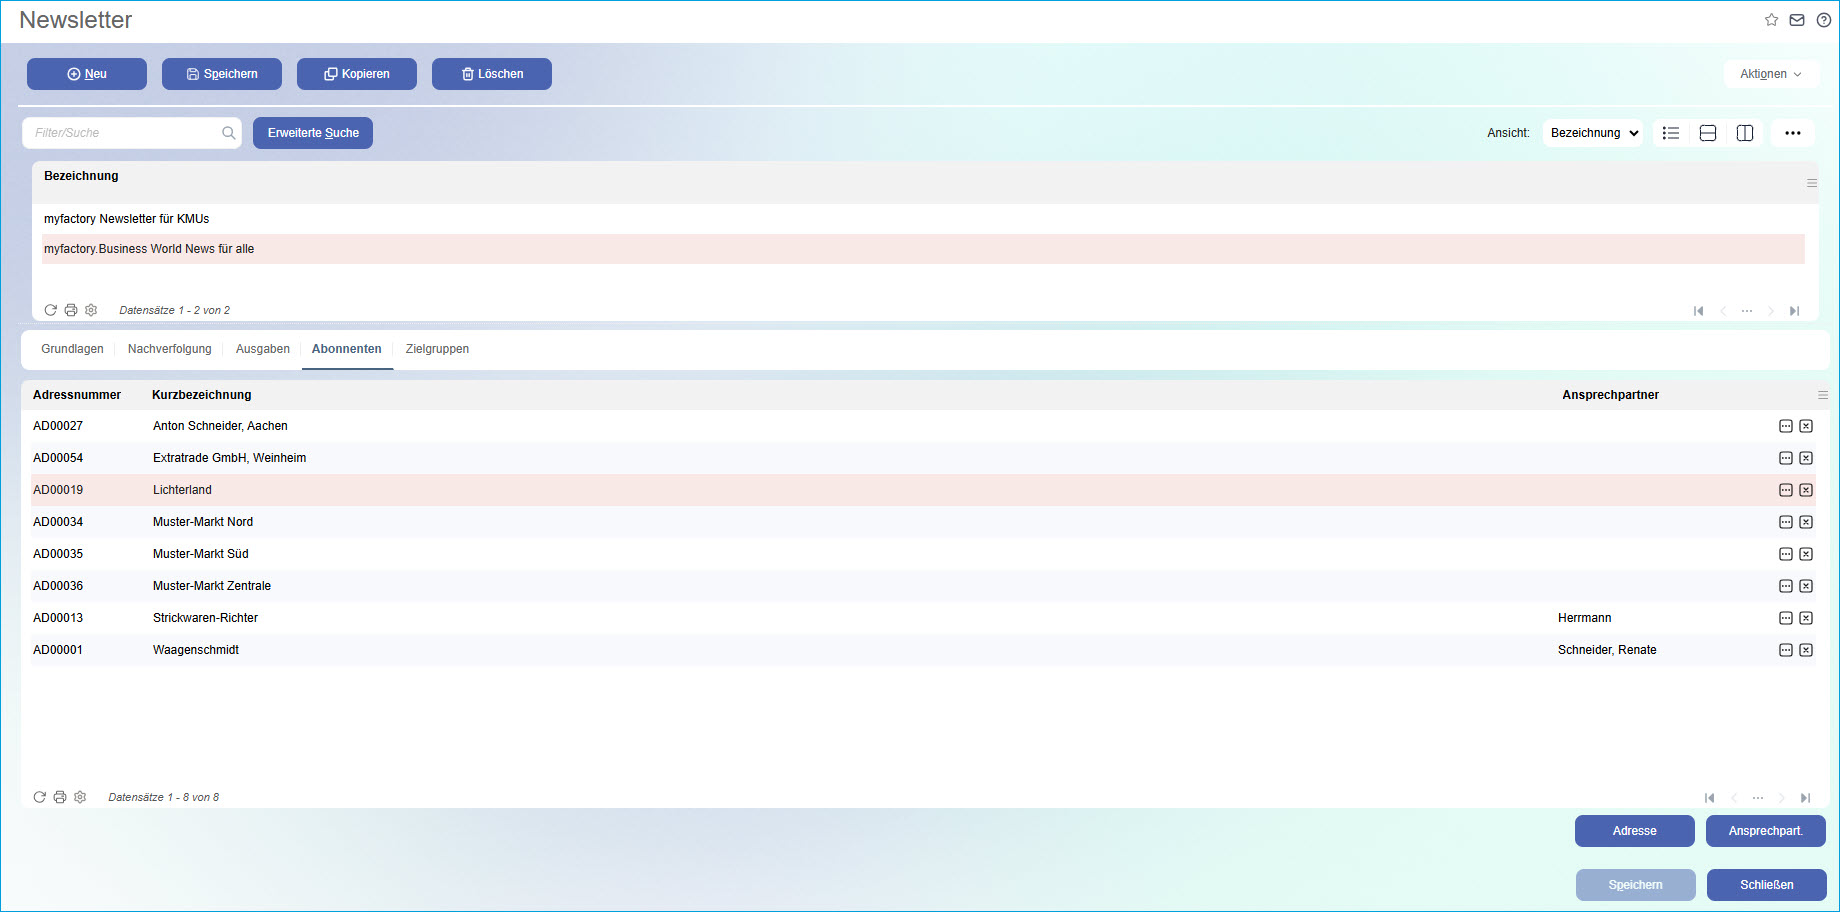Click the Ansprechpart. button
The height and width of the screenshot is (912, 1840).
tap(1766, 831)
